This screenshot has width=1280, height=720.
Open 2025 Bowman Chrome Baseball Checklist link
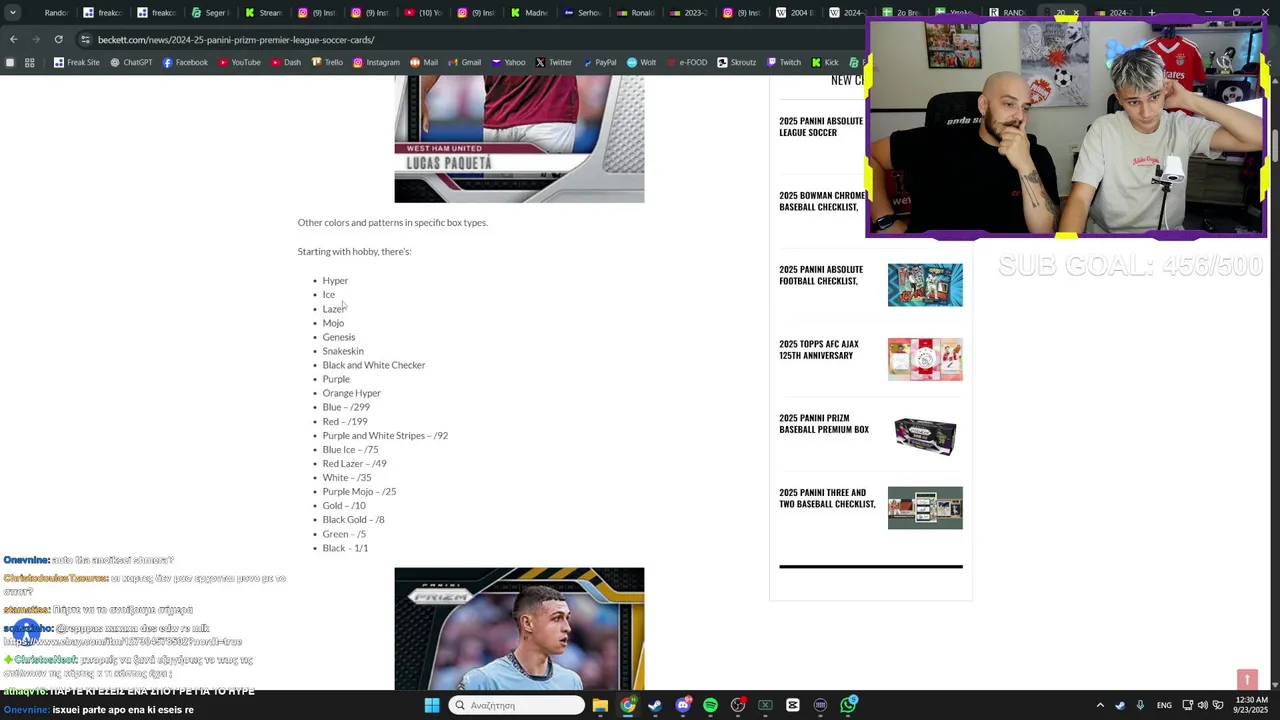click(822, 201)
